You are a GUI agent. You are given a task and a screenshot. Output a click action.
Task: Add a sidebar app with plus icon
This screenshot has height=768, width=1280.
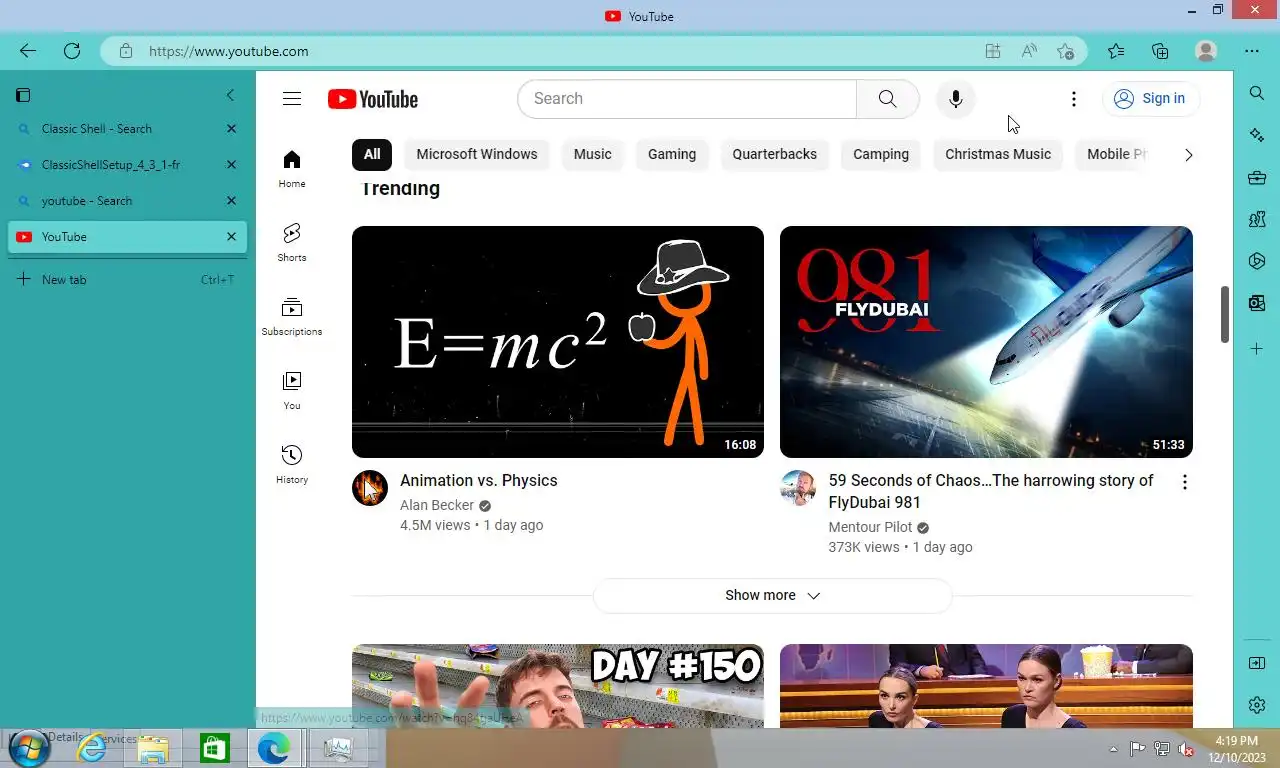click(1257, 349)
